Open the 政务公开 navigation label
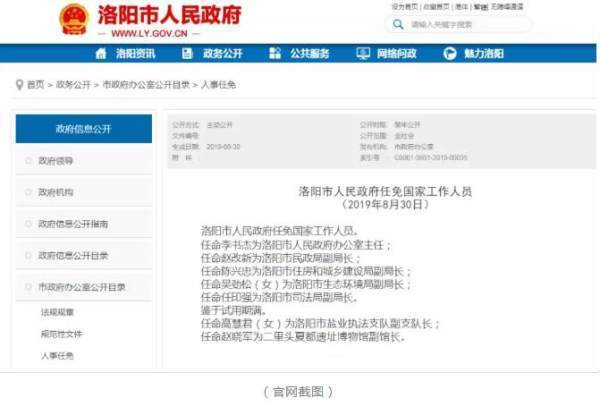 coord(223,54)
